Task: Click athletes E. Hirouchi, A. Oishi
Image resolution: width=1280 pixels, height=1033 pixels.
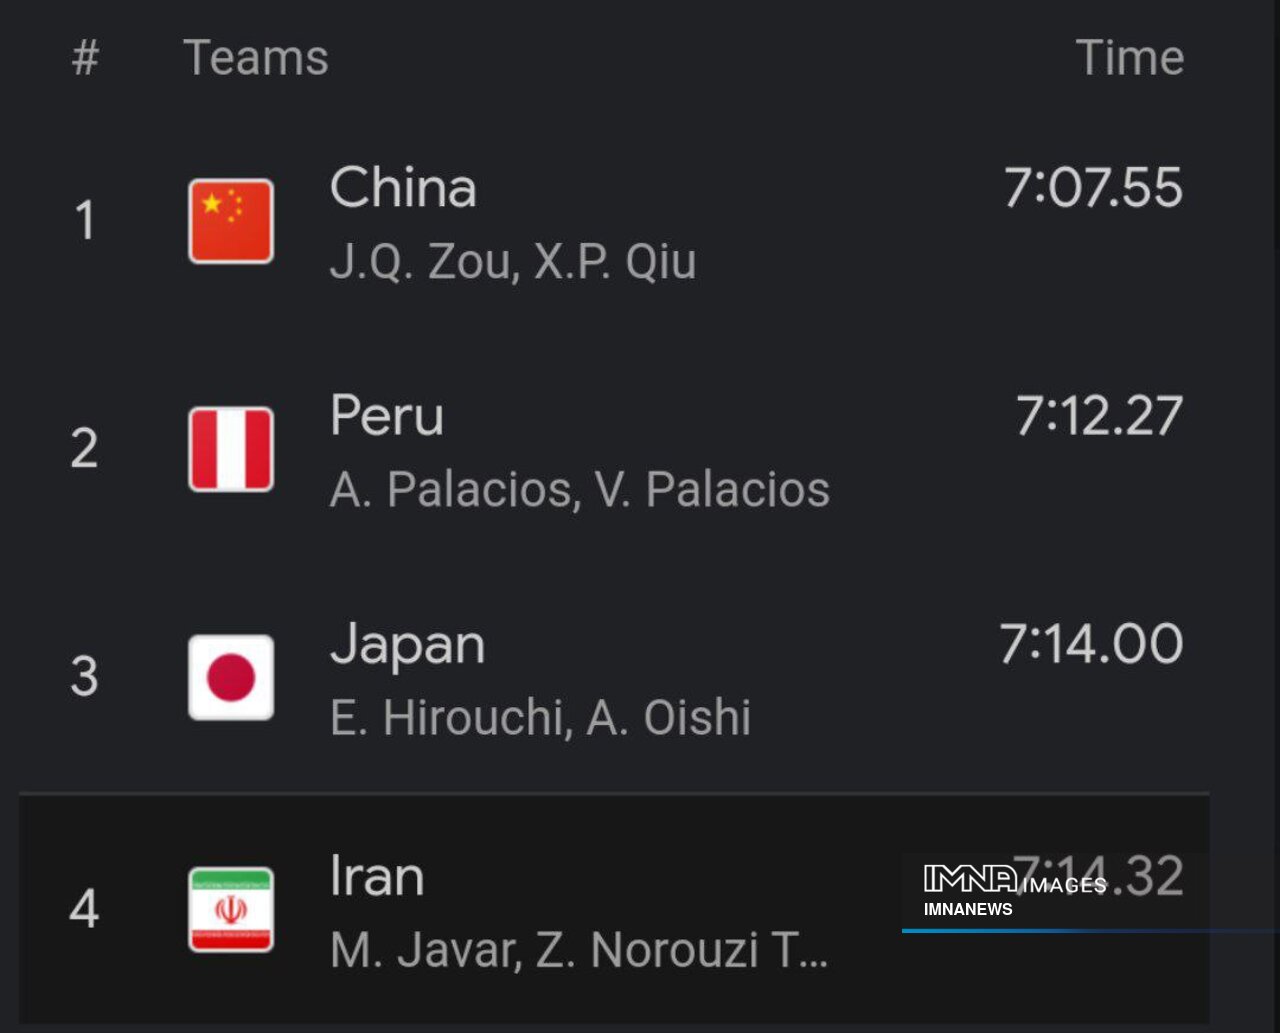Action: pyautogui.click(x=540, y=718)
